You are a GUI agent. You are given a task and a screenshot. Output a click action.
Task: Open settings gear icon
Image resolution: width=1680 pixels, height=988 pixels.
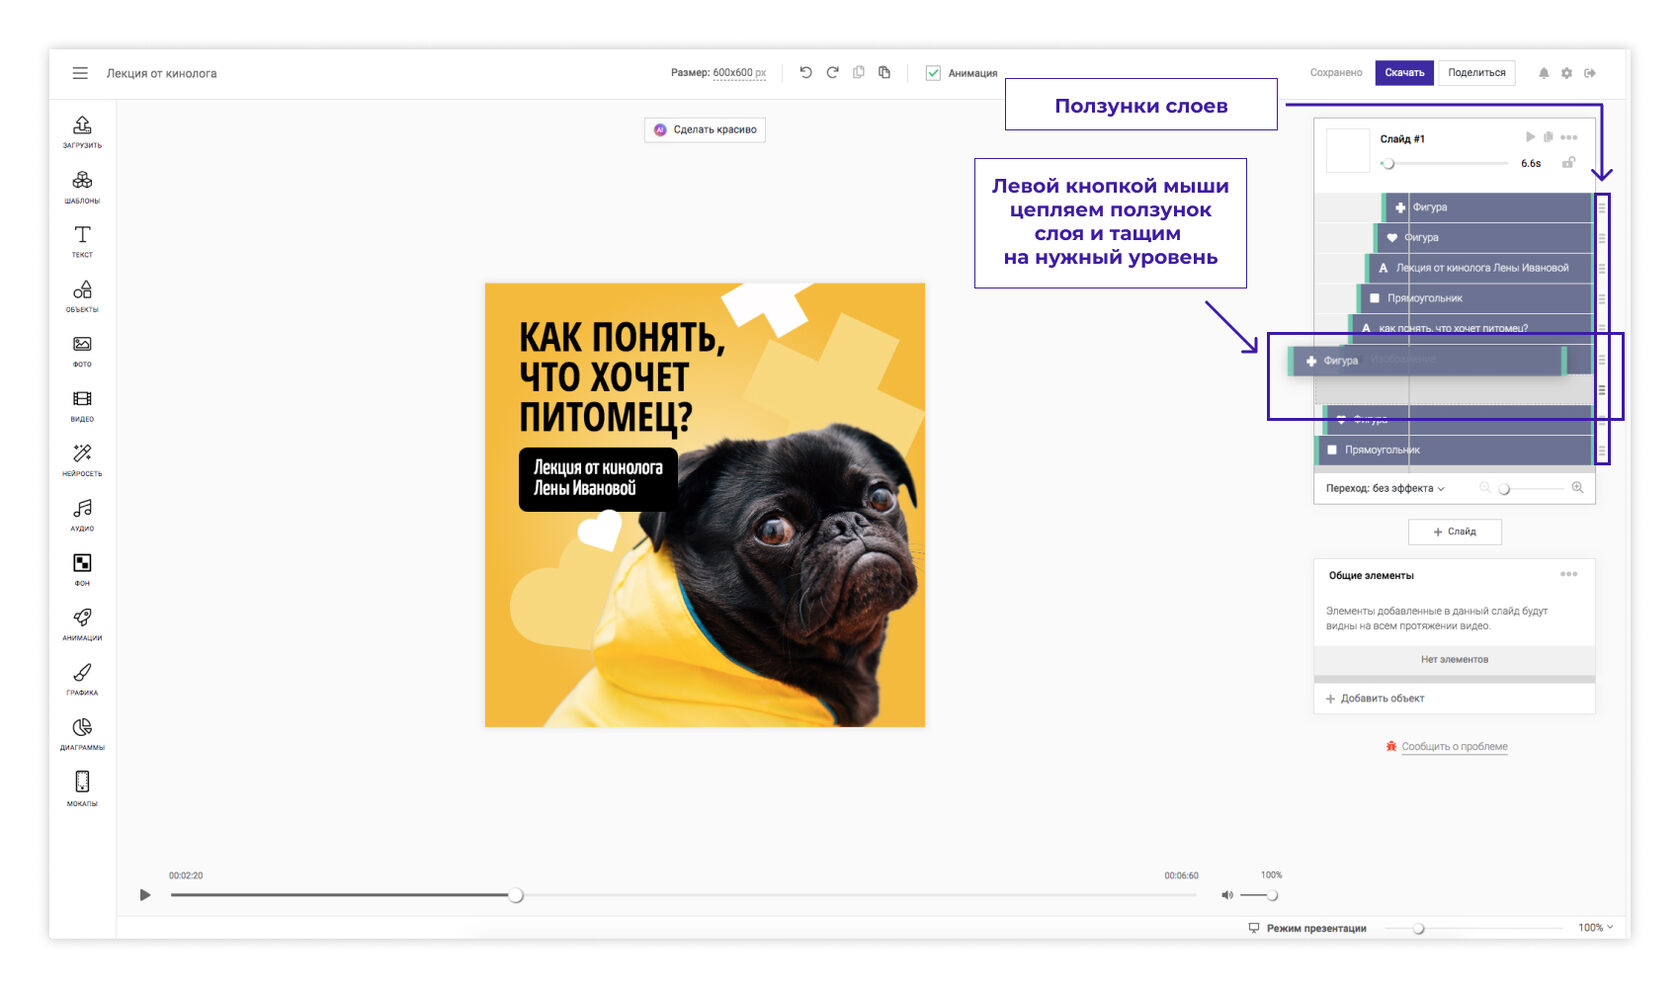click(x=1567, y=73)
